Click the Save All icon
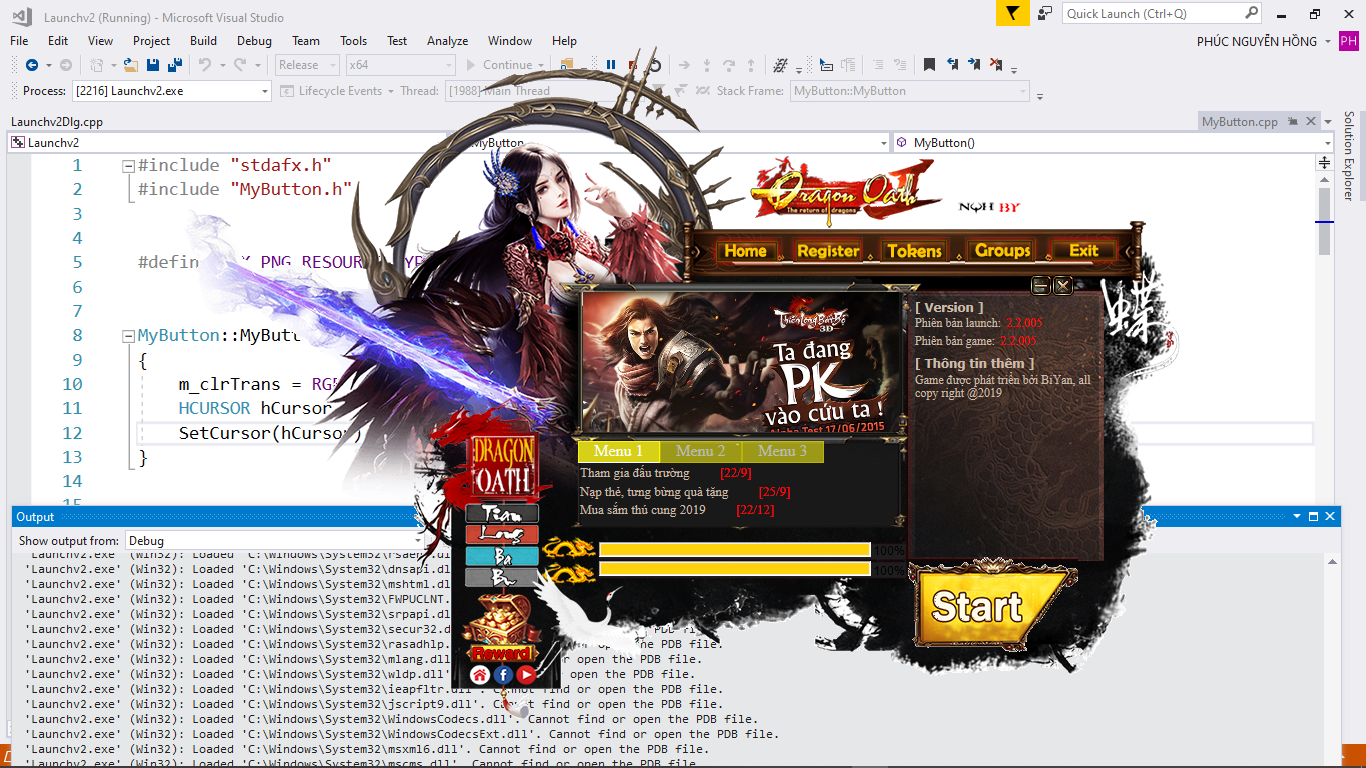 pyautogui.click(x=175, y=65)
